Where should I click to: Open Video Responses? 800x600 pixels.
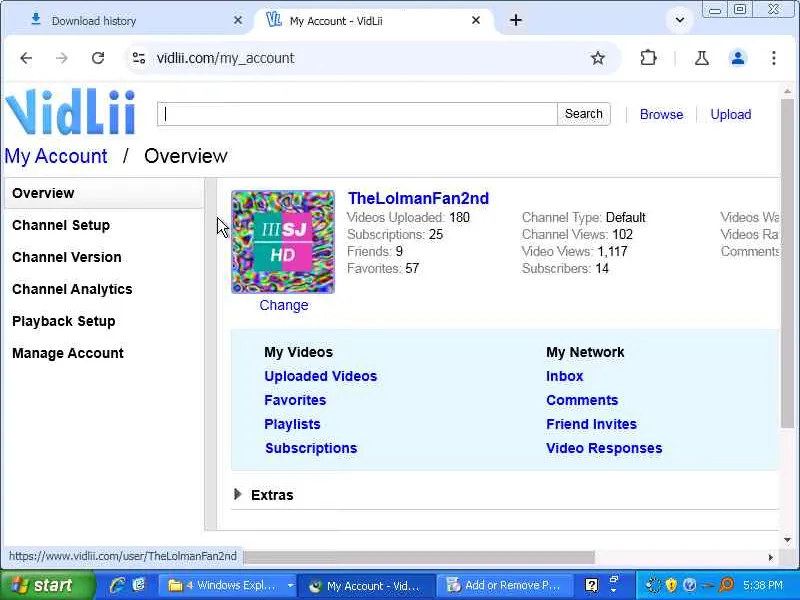[x=604, y=448]
